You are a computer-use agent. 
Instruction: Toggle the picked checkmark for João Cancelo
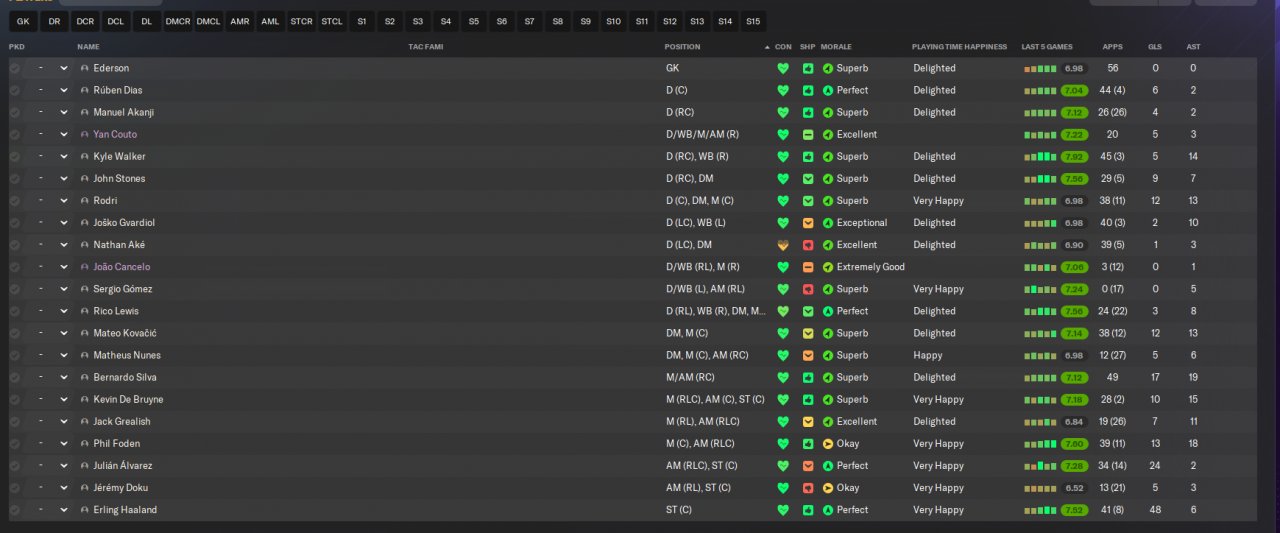tap(14, 267)
